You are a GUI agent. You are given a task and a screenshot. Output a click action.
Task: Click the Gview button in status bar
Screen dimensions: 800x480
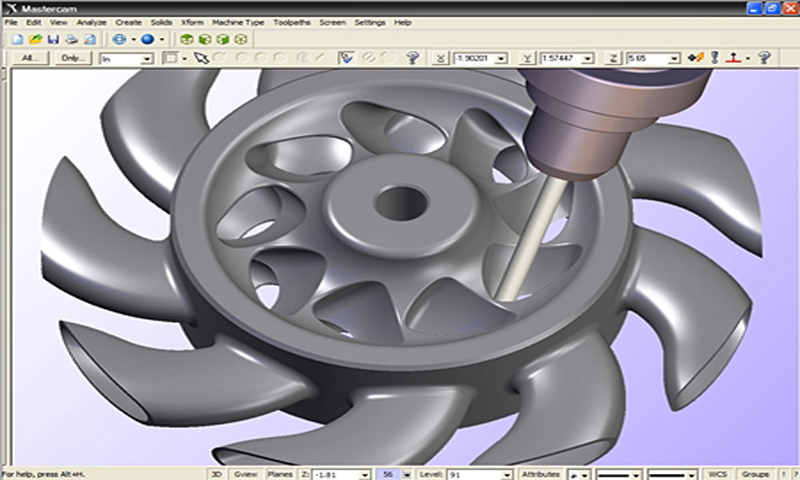[x=245, y=474]
